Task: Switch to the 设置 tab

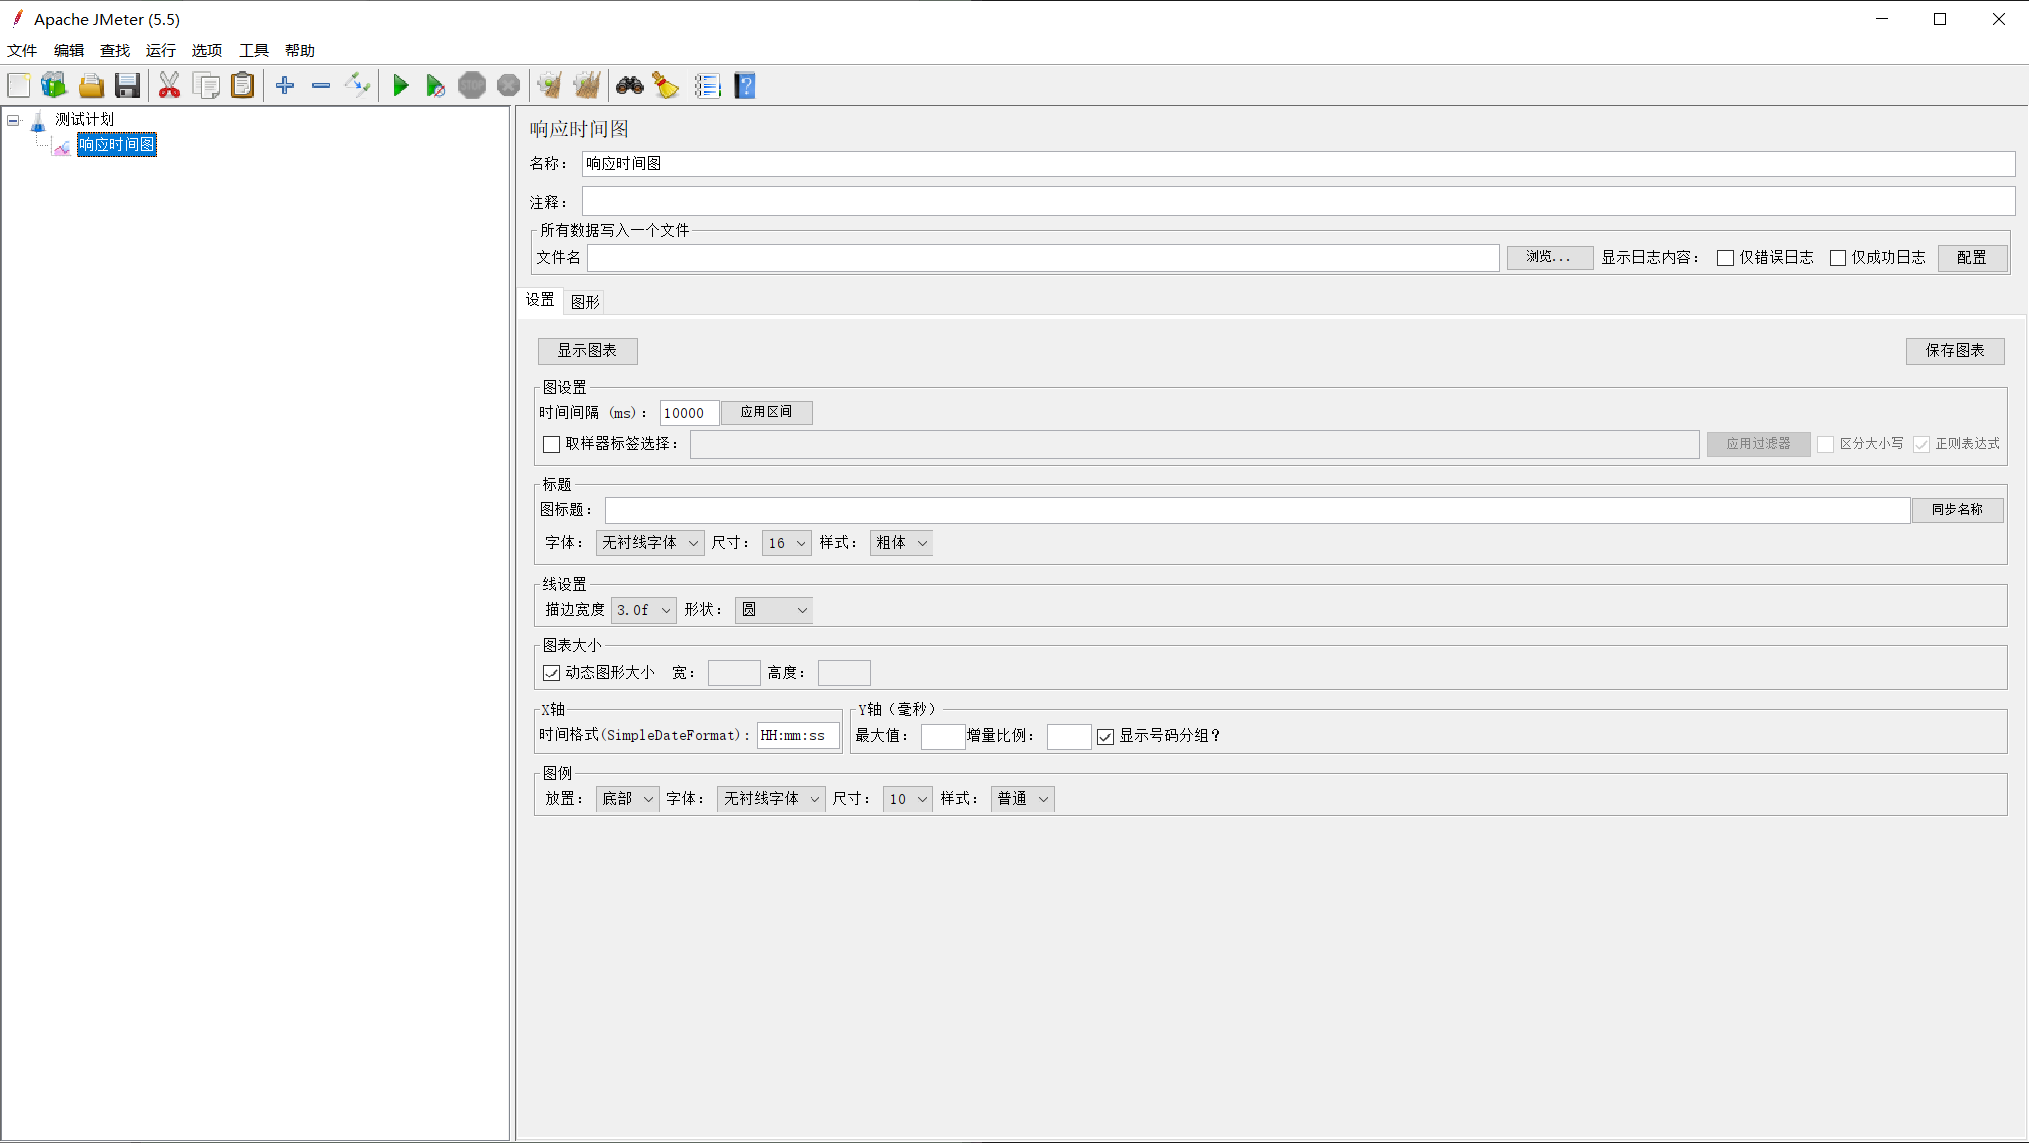Action: pos(540,300)
